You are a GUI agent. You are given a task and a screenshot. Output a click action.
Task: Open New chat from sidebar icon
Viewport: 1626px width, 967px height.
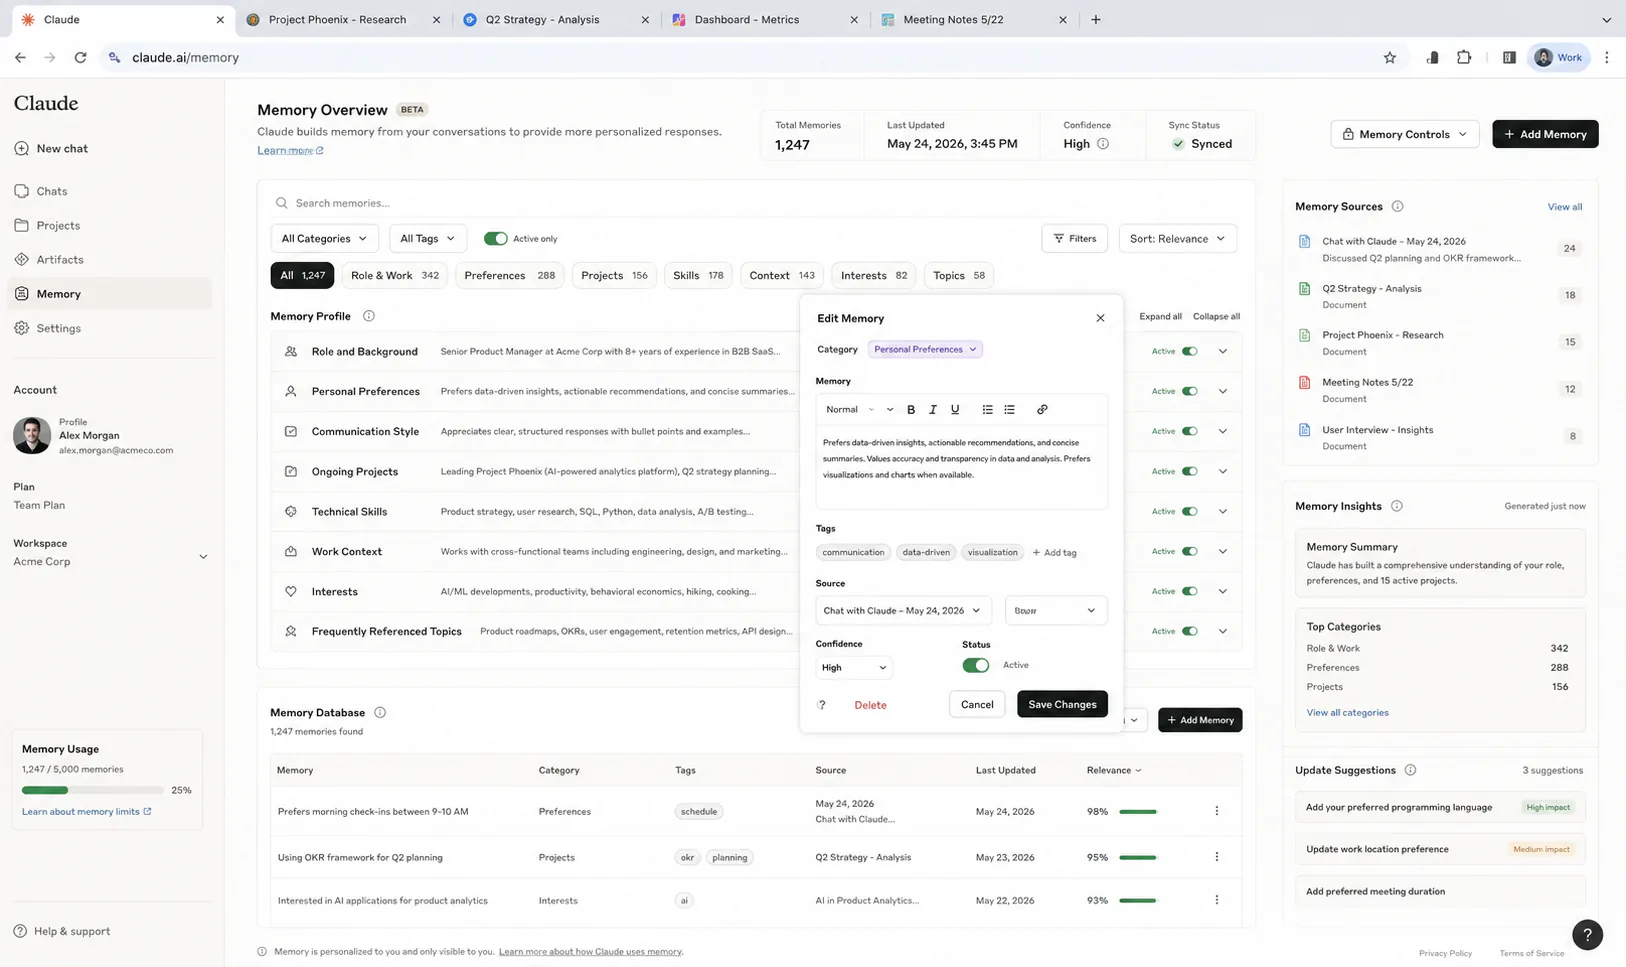click(x=21, y=148)
